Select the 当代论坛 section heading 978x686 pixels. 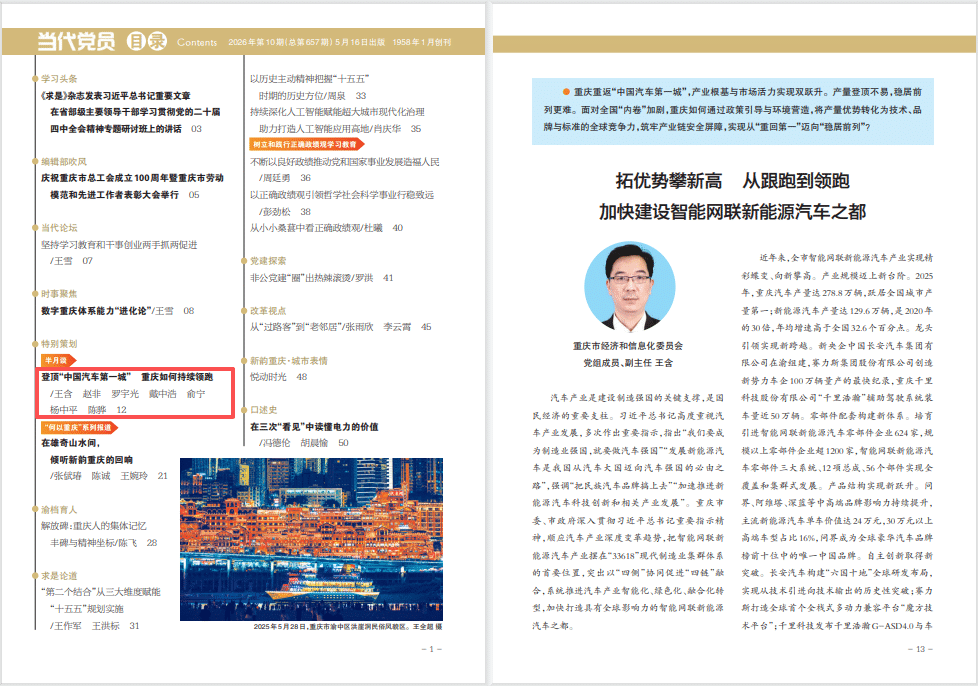(59, 228)
